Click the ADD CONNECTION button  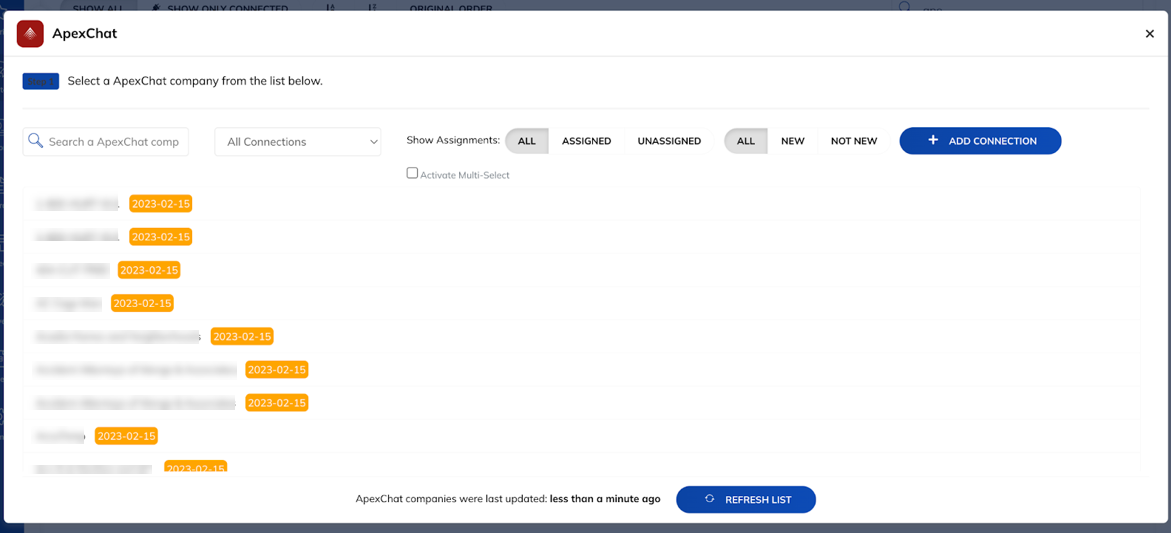point(980,141)
